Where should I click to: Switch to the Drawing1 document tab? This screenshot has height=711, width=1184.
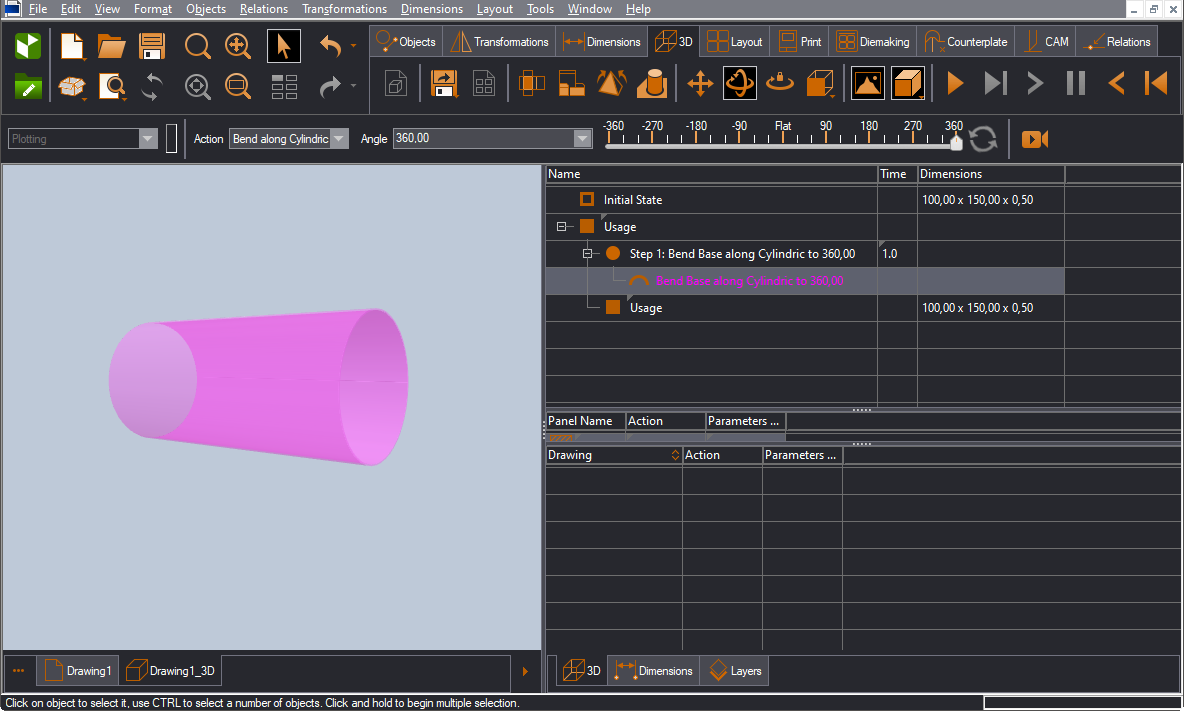[78, 671]
